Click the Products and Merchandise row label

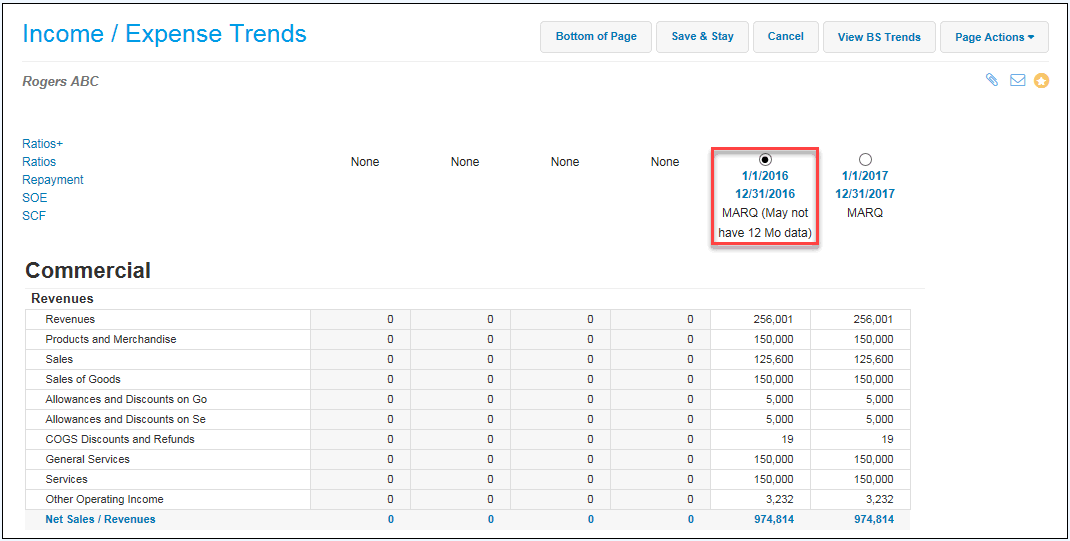[111, 339]
